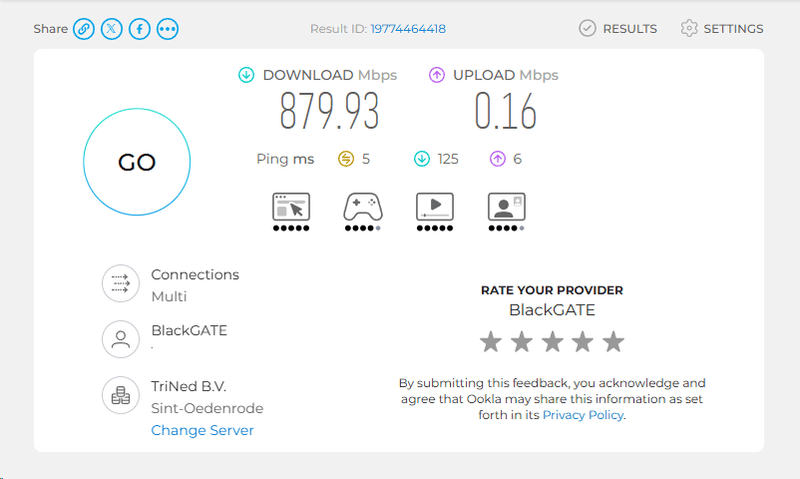Image resolution: width=800 pixels, height=479 pixels.
Task: Click the download latency icon near 125
Action: point(422,159)
